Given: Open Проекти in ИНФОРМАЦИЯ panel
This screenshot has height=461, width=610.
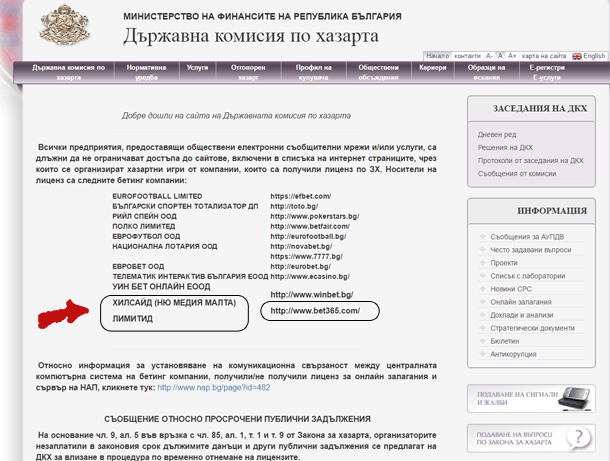Looking at the screenshot, I should [x=504, y=263].
